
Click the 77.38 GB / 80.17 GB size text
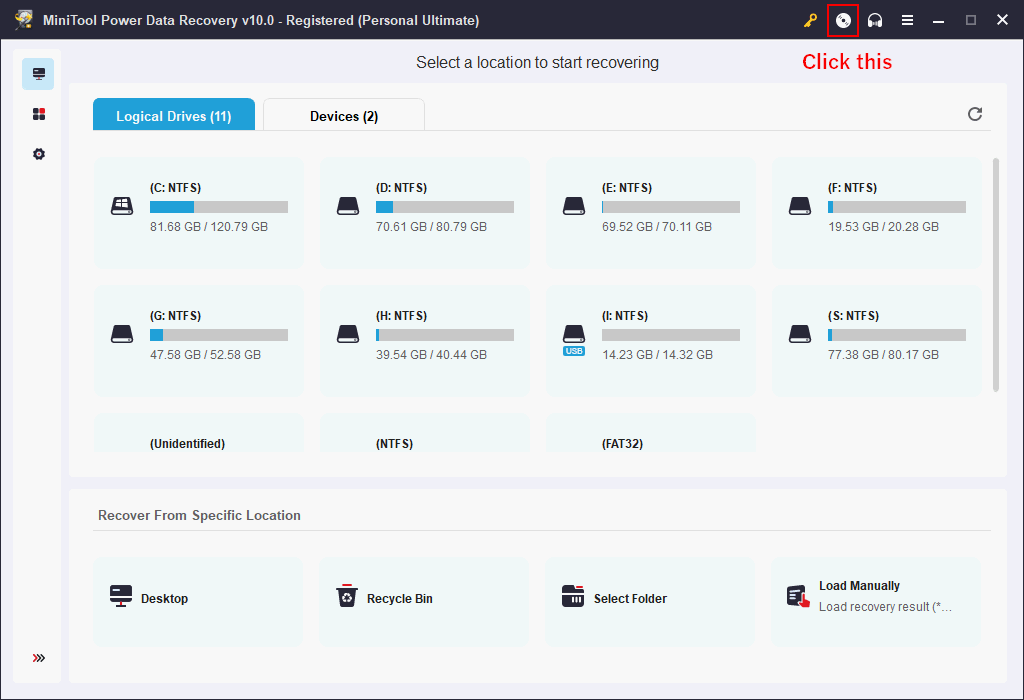pos(884,355)
